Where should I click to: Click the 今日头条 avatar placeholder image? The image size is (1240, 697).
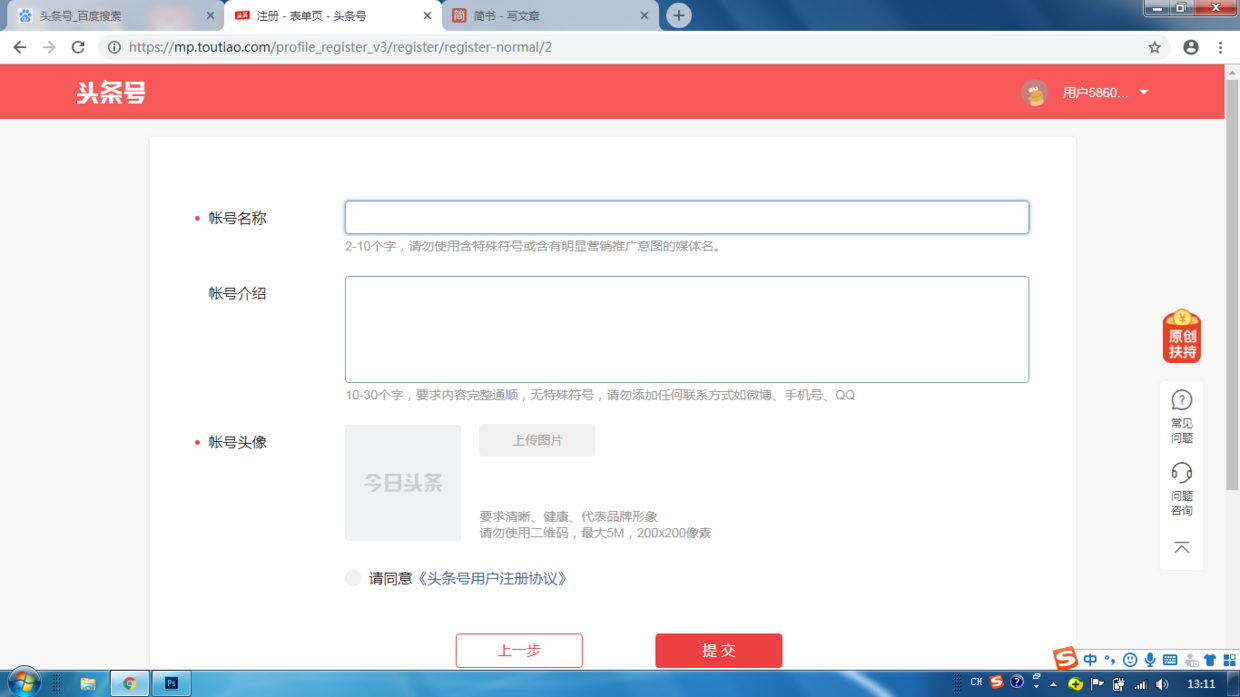[403, 483]
